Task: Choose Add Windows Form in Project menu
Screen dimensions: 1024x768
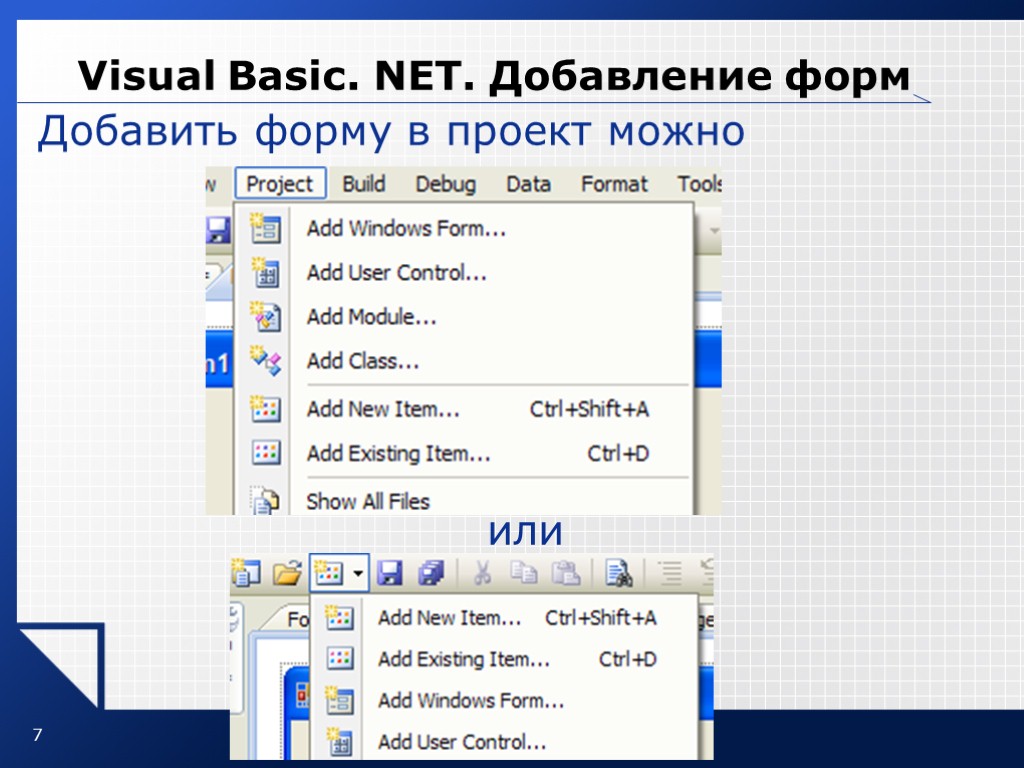Action: (464, 229)
